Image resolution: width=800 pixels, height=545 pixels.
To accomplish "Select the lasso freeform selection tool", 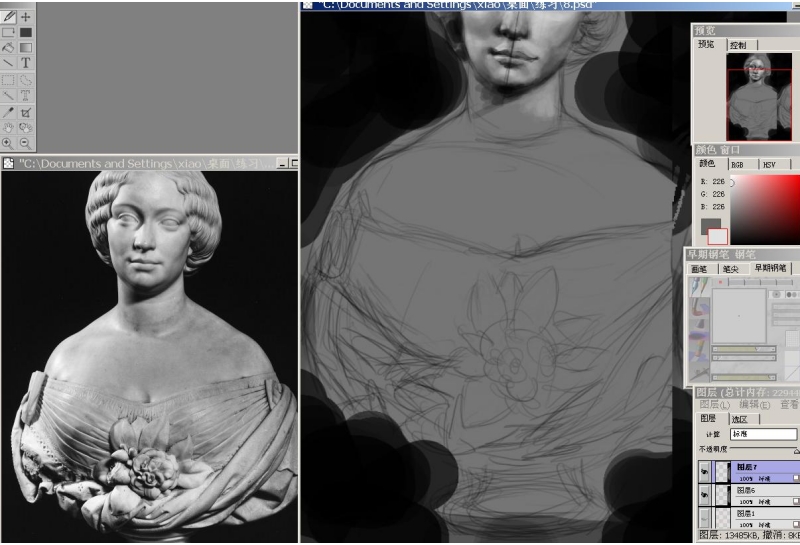I will pyautogui.click(x=26, y=80).
